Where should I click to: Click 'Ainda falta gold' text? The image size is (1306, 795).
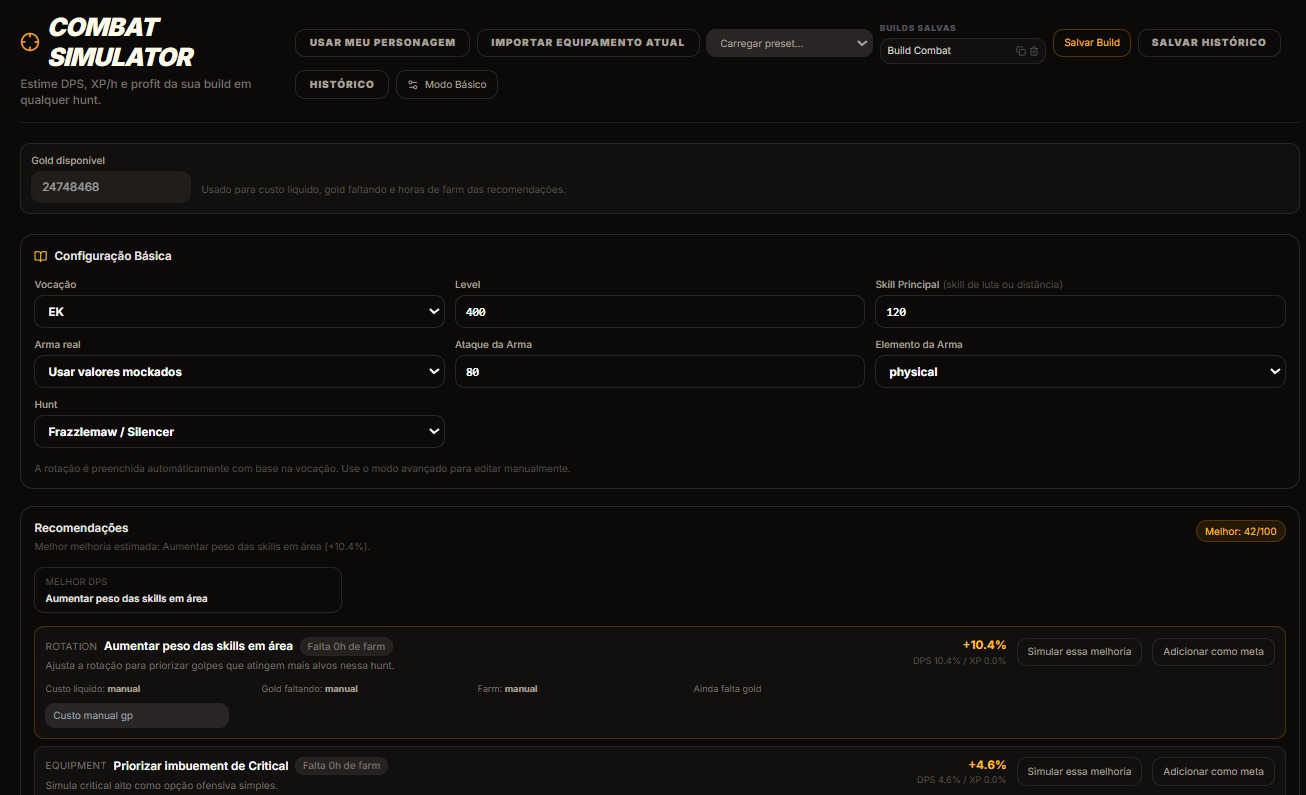point(728,689)
